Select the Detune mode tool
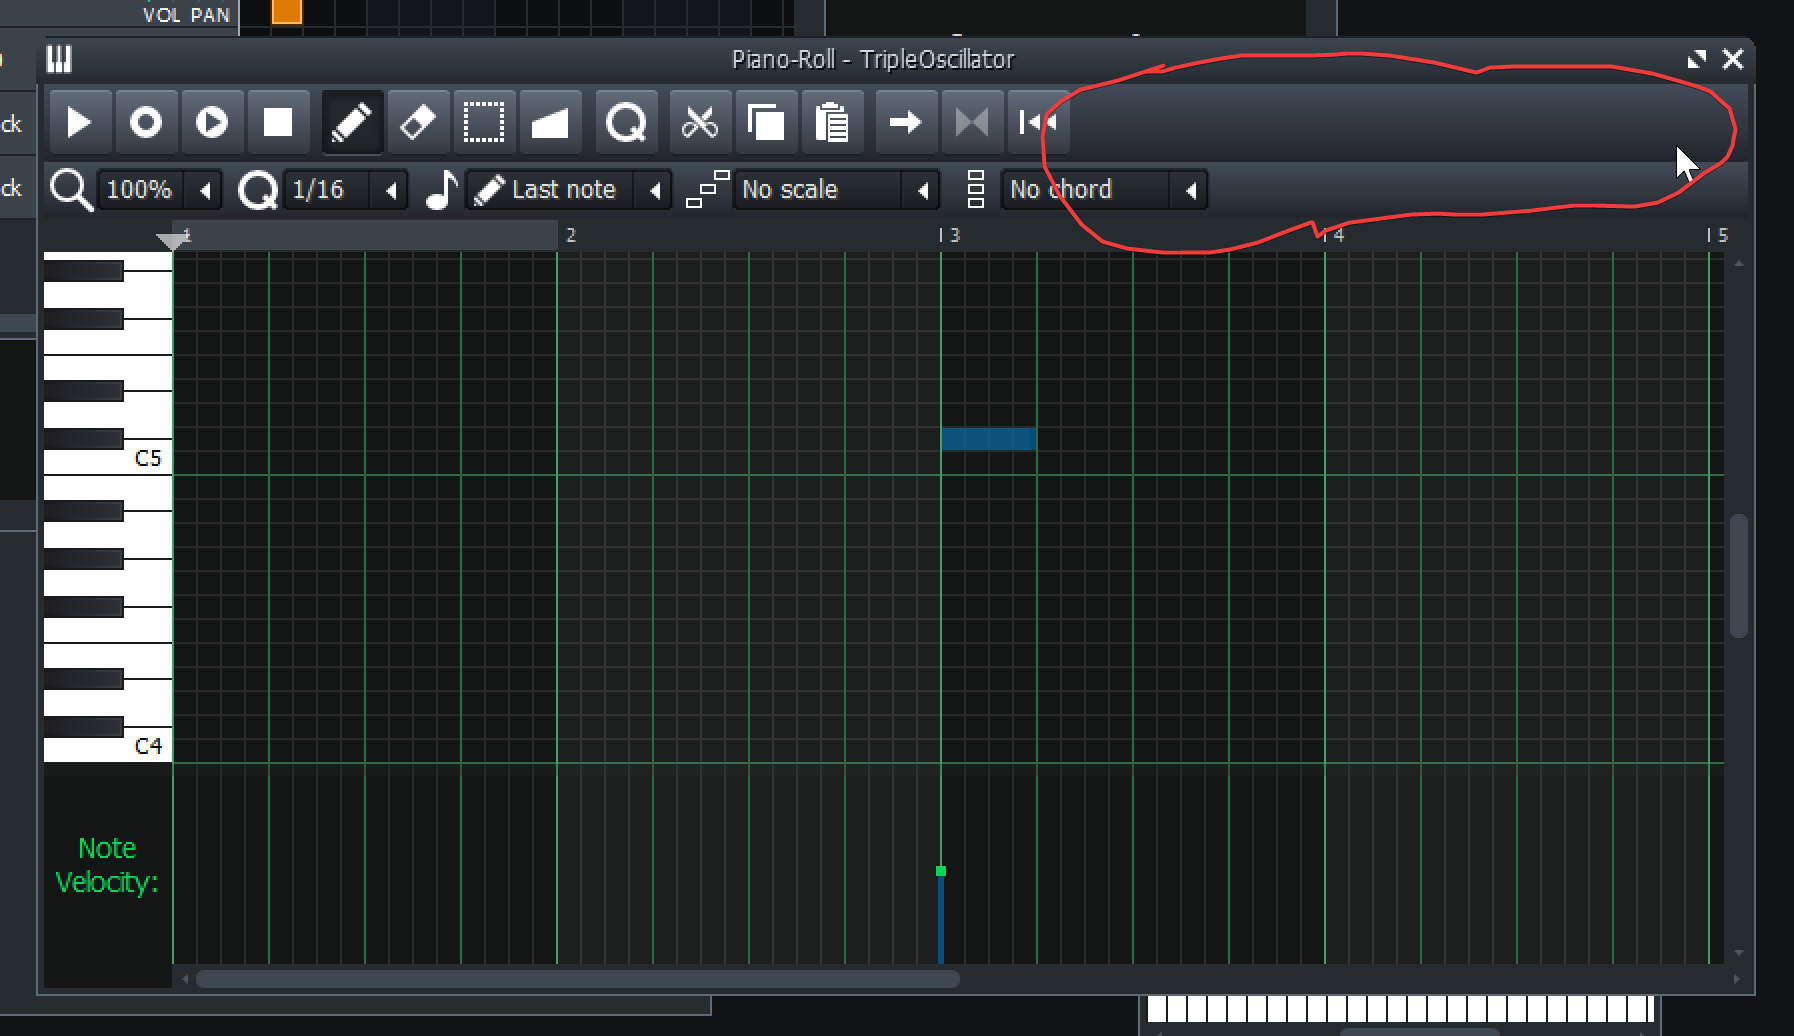Screen dimensions: 1794x1036 [x=551, y=122]
